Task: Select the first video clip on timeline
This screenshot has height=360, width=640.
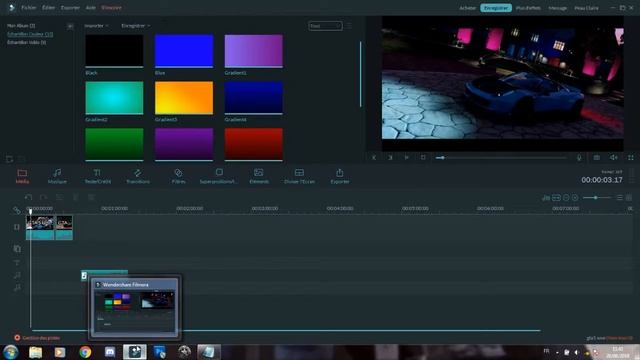Action: pos(40,228)
